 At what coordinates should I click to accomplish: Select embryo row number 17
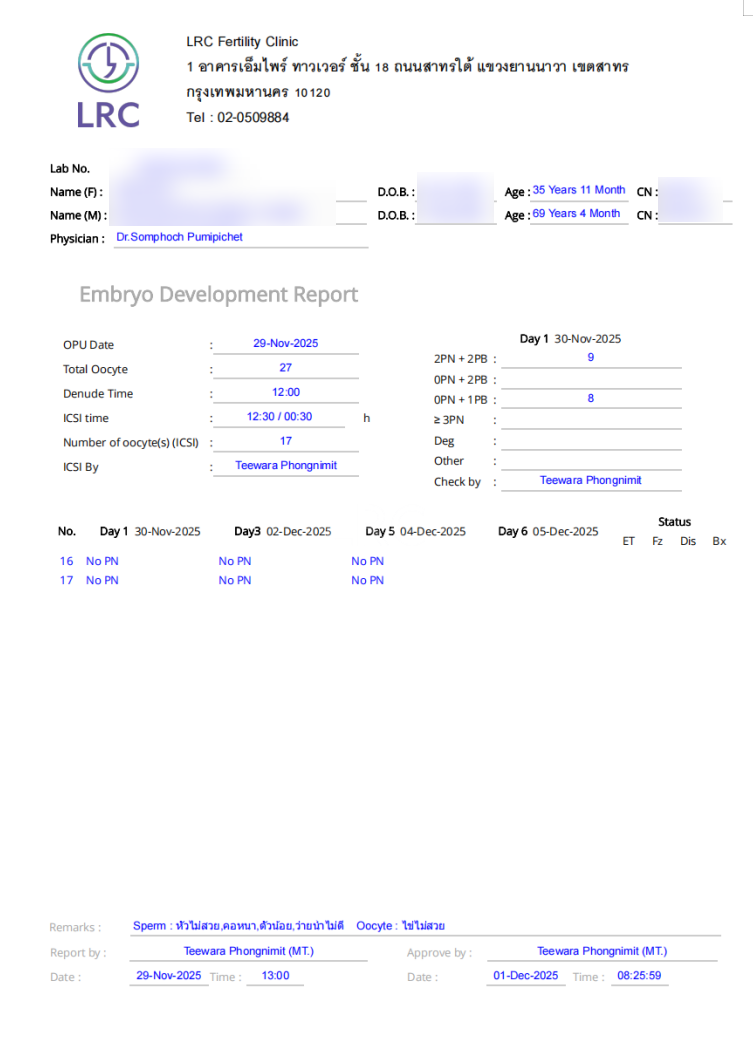point(66,581)
